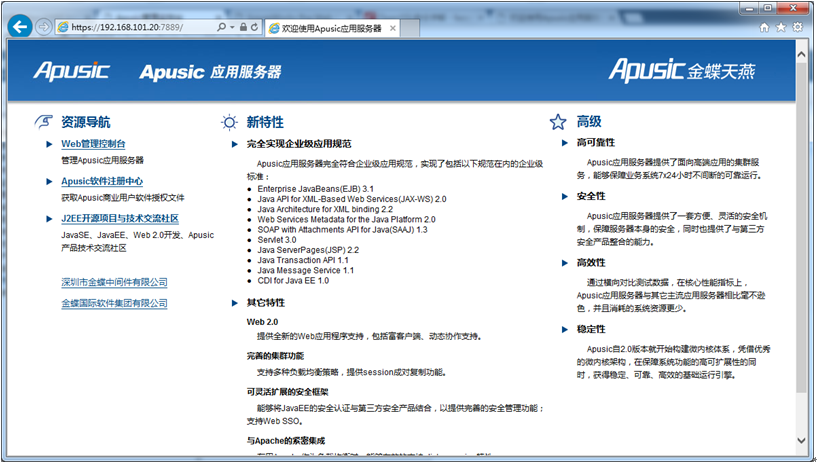Click the arrow bullet beside Apusic软件注册中心
The height and width of the screenshot is (464, 817).
click(x=49, y=182)
